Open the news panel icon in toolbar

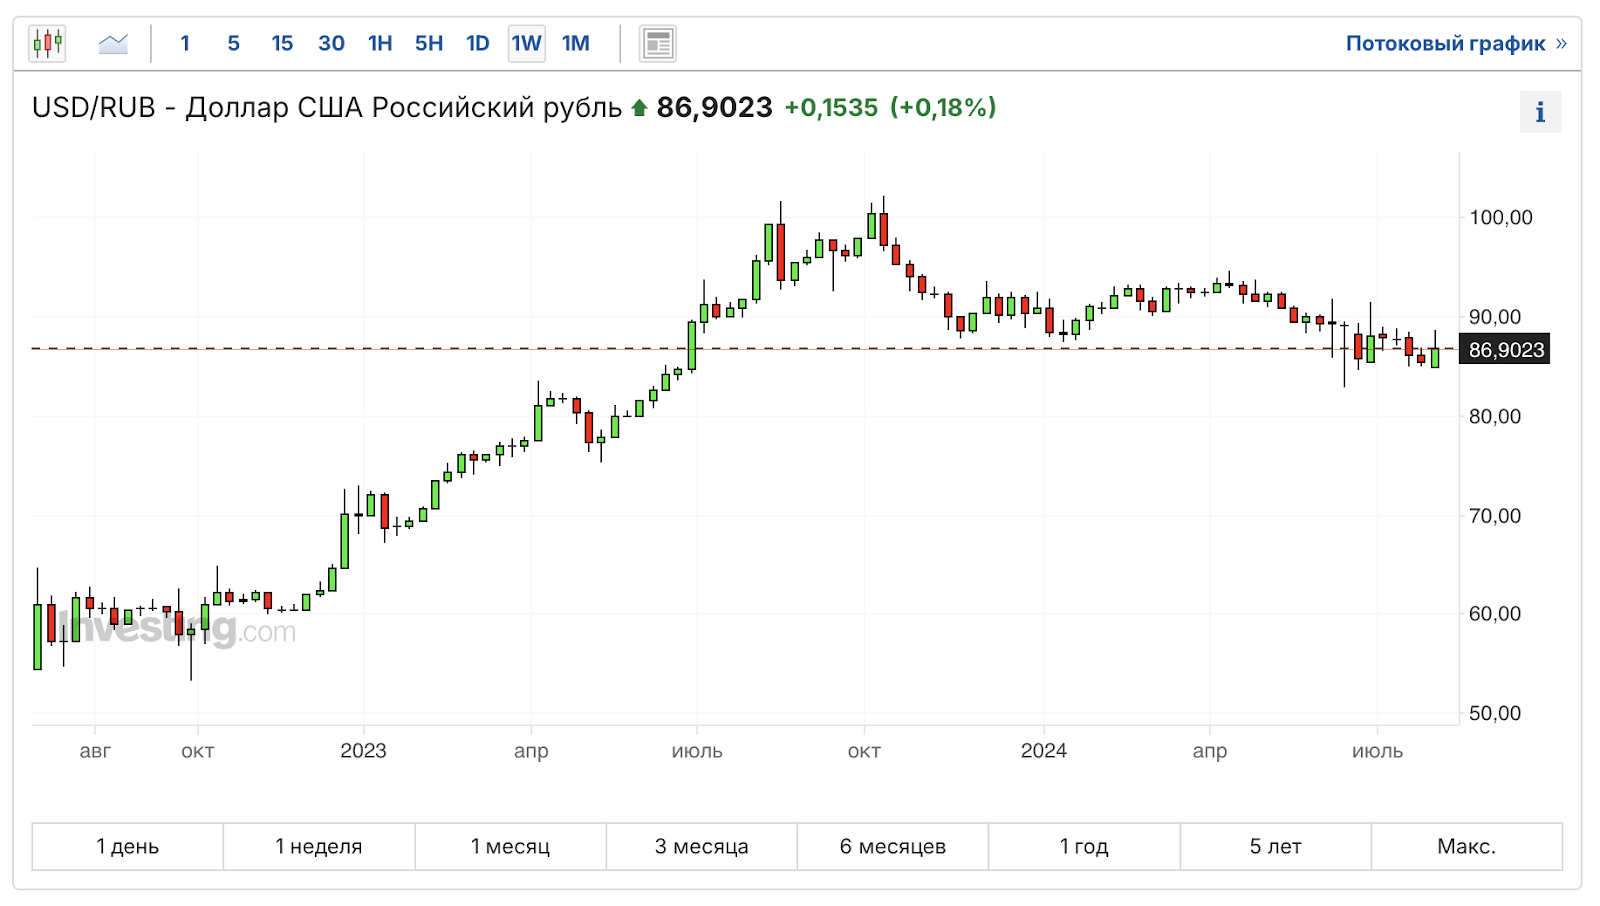[658, 43]
